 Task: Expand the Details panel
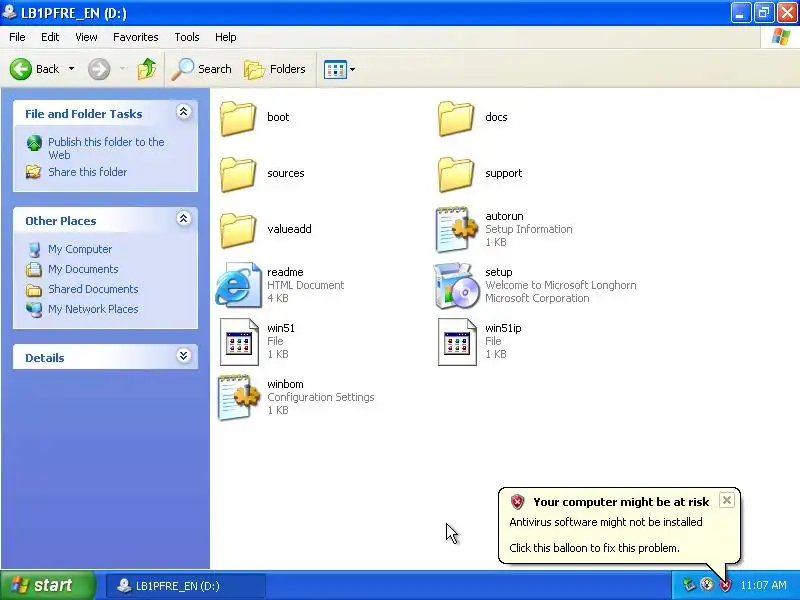[184, 356]
